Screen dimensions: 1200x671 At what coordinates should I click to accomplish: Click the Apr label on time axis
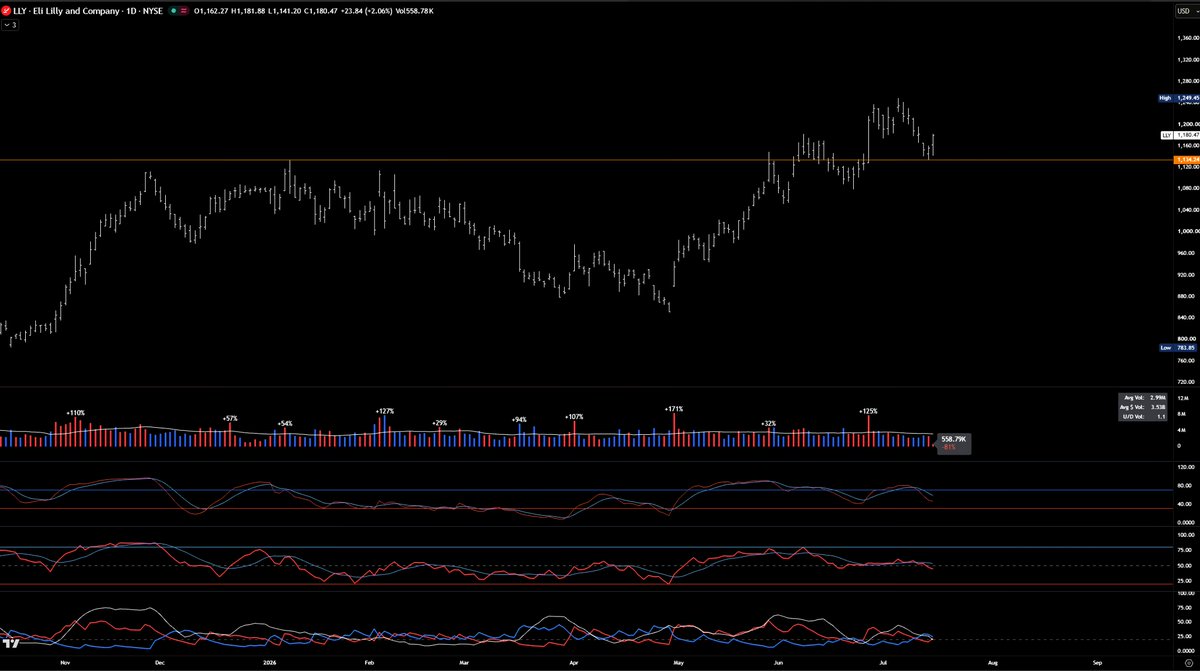(574, 662)
